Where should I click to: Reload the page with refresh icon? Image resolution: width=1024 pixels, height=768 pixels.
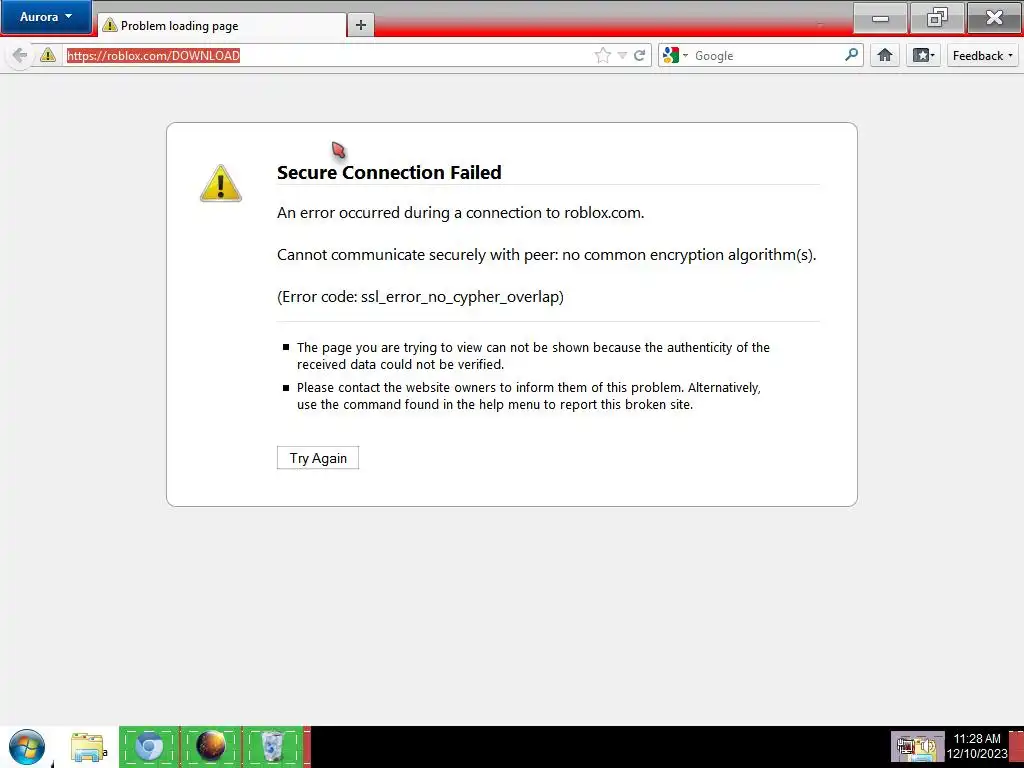(x=640, y=56)
